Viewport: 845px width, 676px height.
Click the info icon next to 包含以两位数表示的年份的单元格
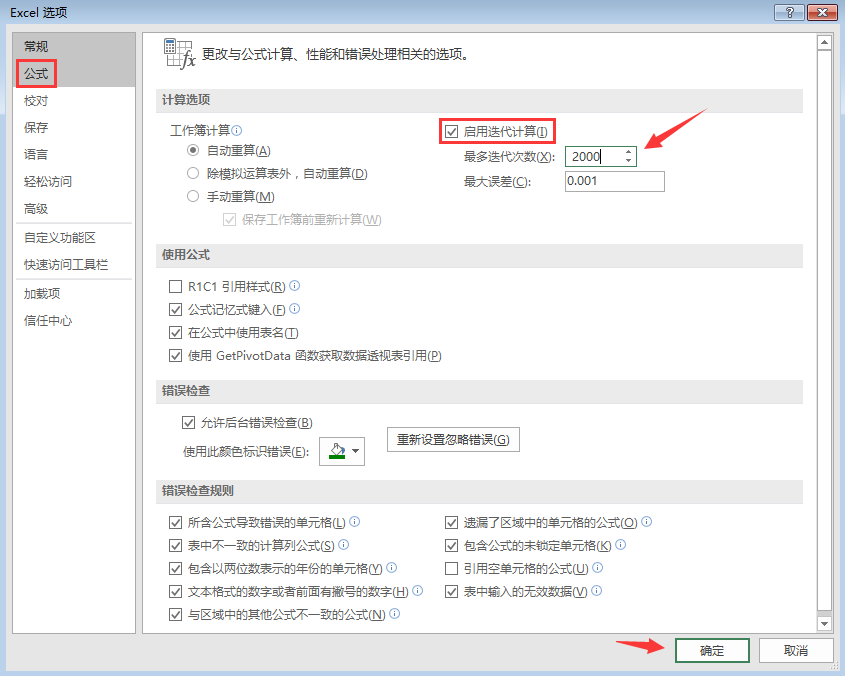(392, 567)
